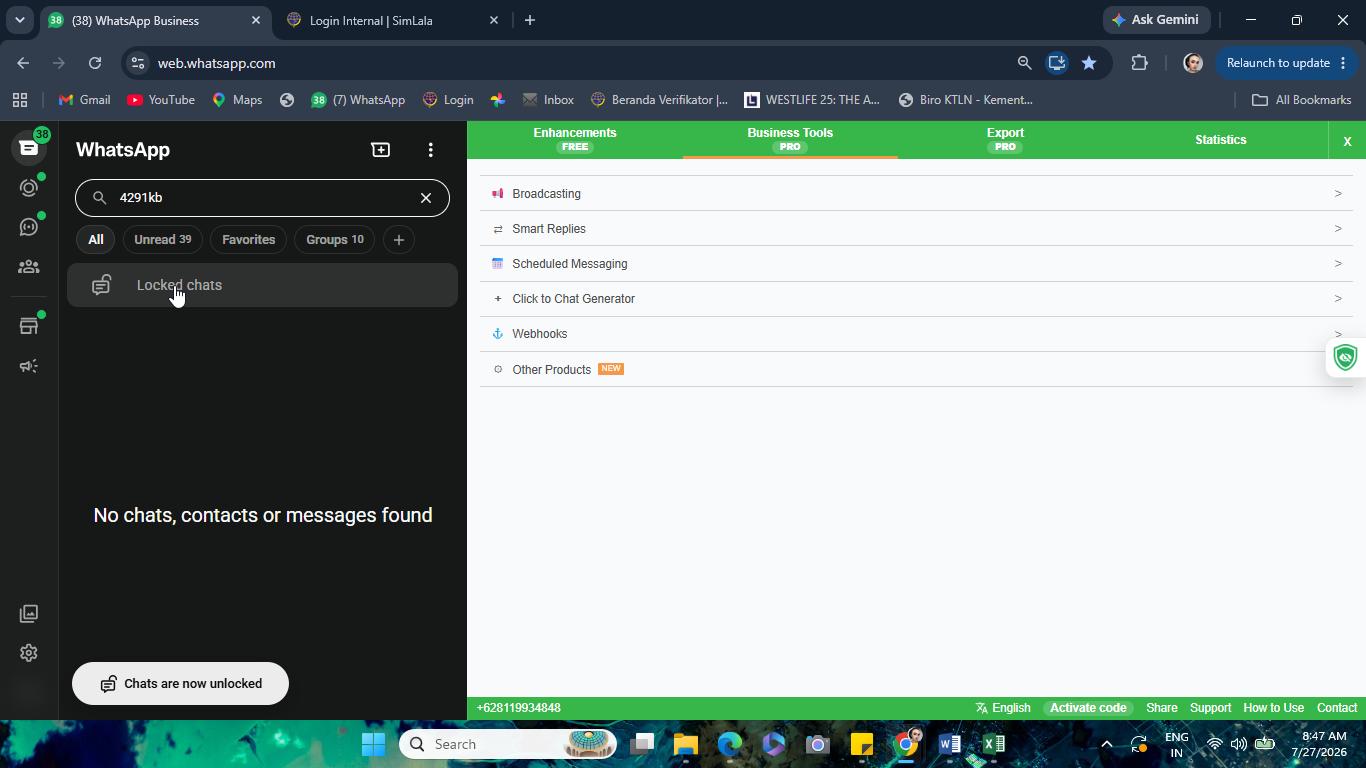Switch to the Login Internal SimLala tab
Screen dimensions: 1366x768
(393, 20)
